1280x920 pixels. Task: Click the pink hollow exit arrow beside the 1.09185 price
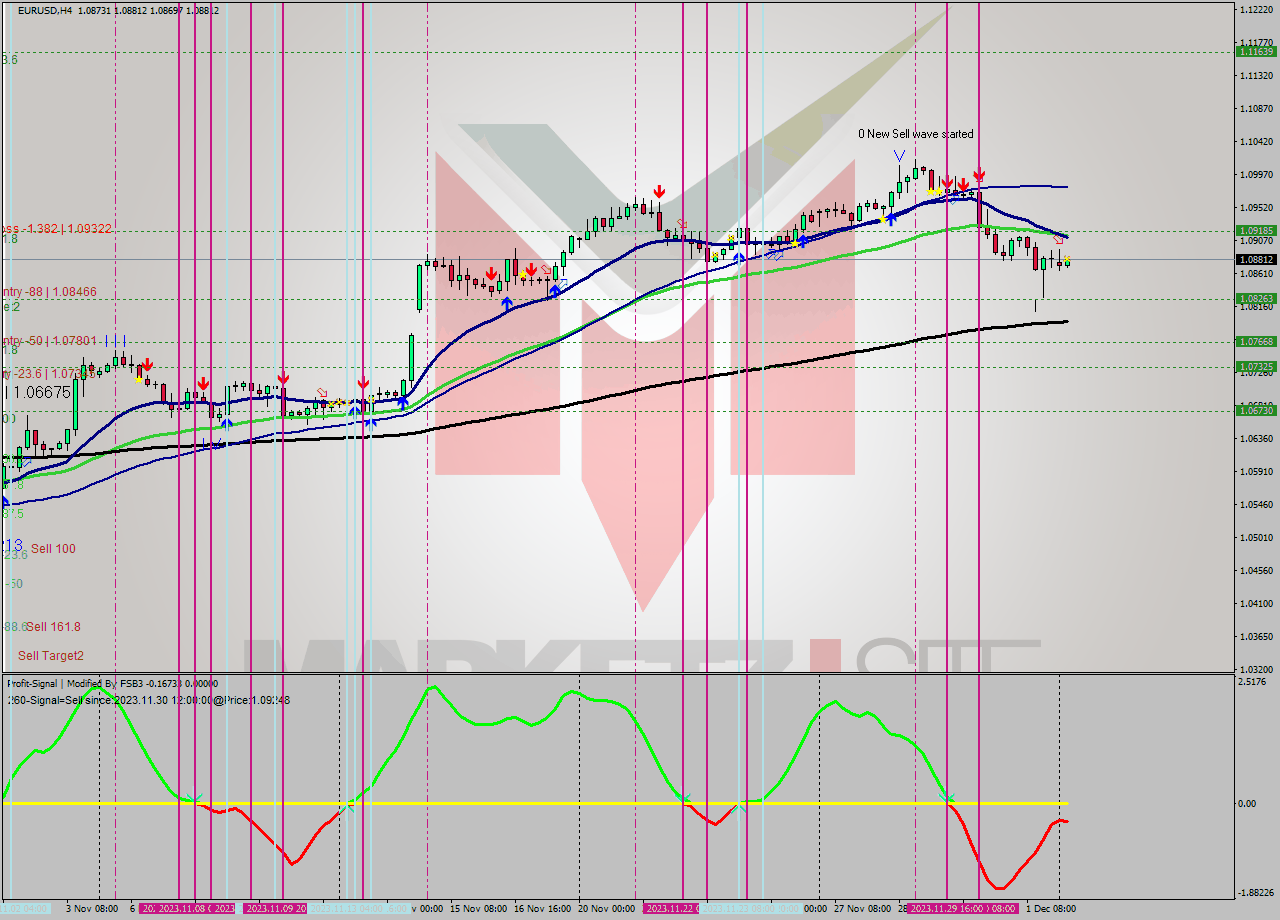1058,238
